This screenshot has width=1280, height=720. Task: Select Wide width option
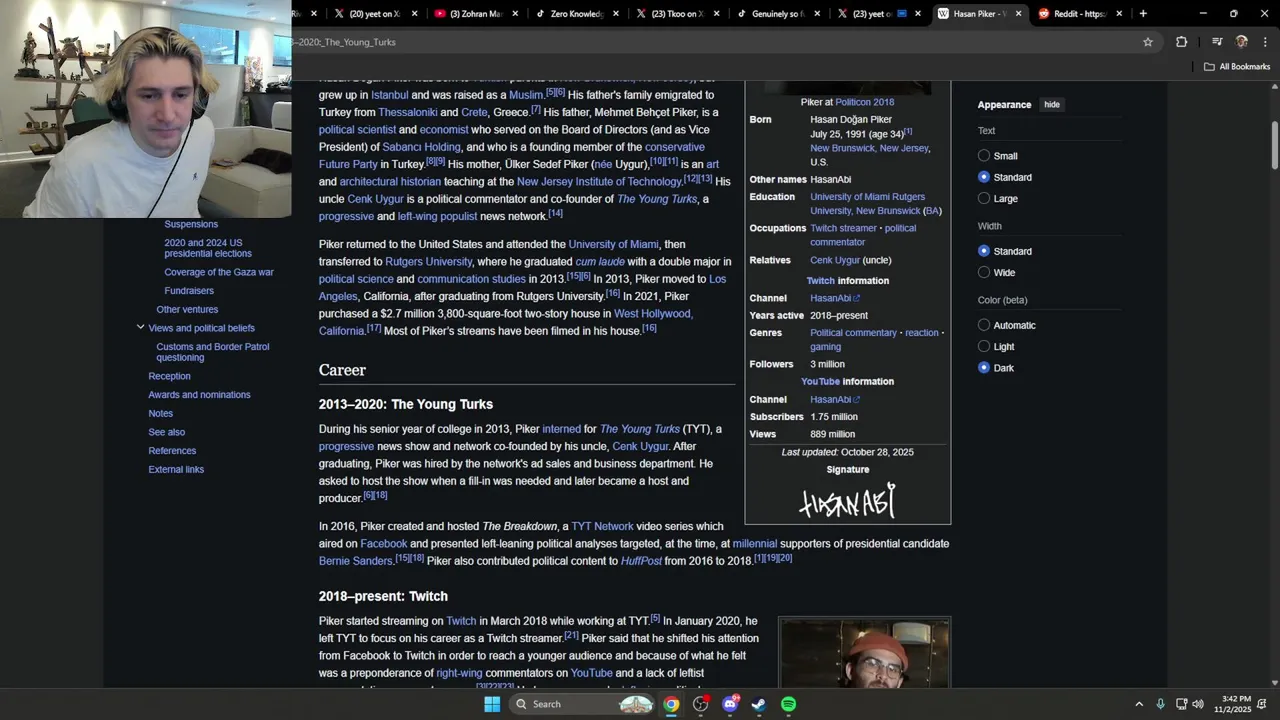coord(984,272)
